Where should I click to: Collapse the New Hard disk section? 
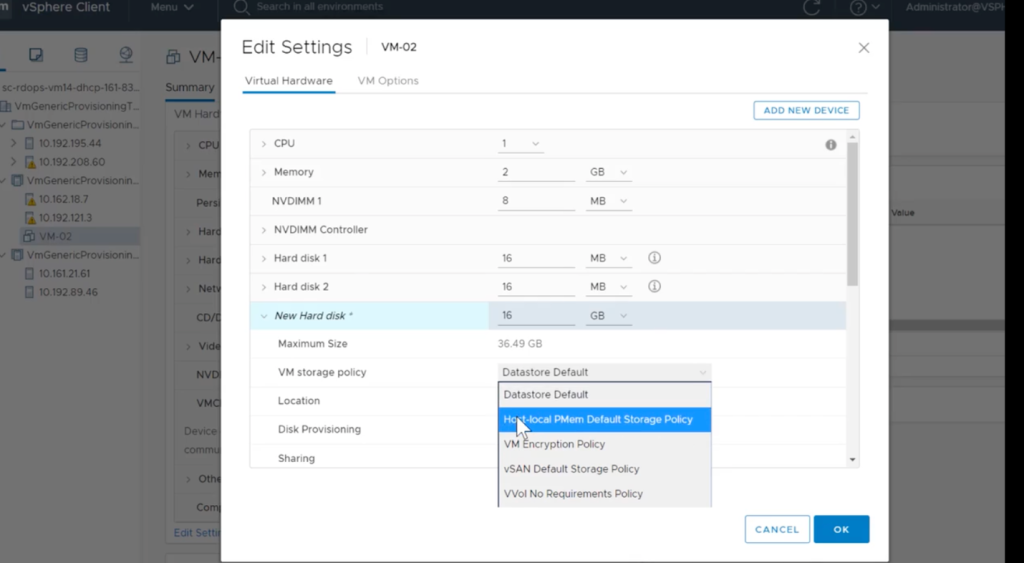point(264,316)
